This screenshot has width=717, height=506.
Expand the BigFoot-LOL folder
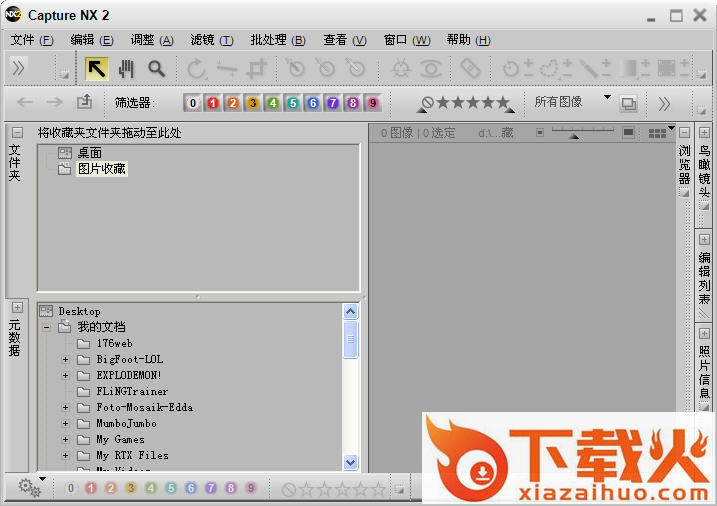[x=65, y=360]
